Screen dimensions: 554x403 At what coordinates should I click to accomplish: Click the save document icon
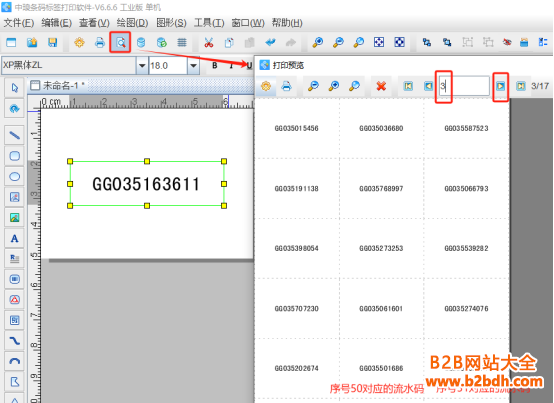53,43
